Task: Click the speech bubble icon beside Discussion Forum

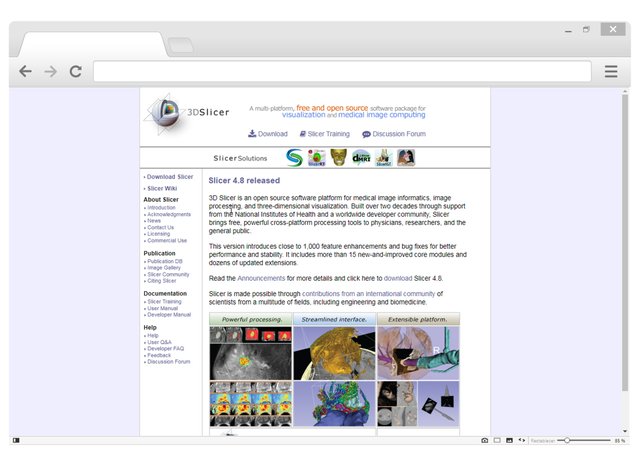Action: pyautogui.click(x=367, y=134)
